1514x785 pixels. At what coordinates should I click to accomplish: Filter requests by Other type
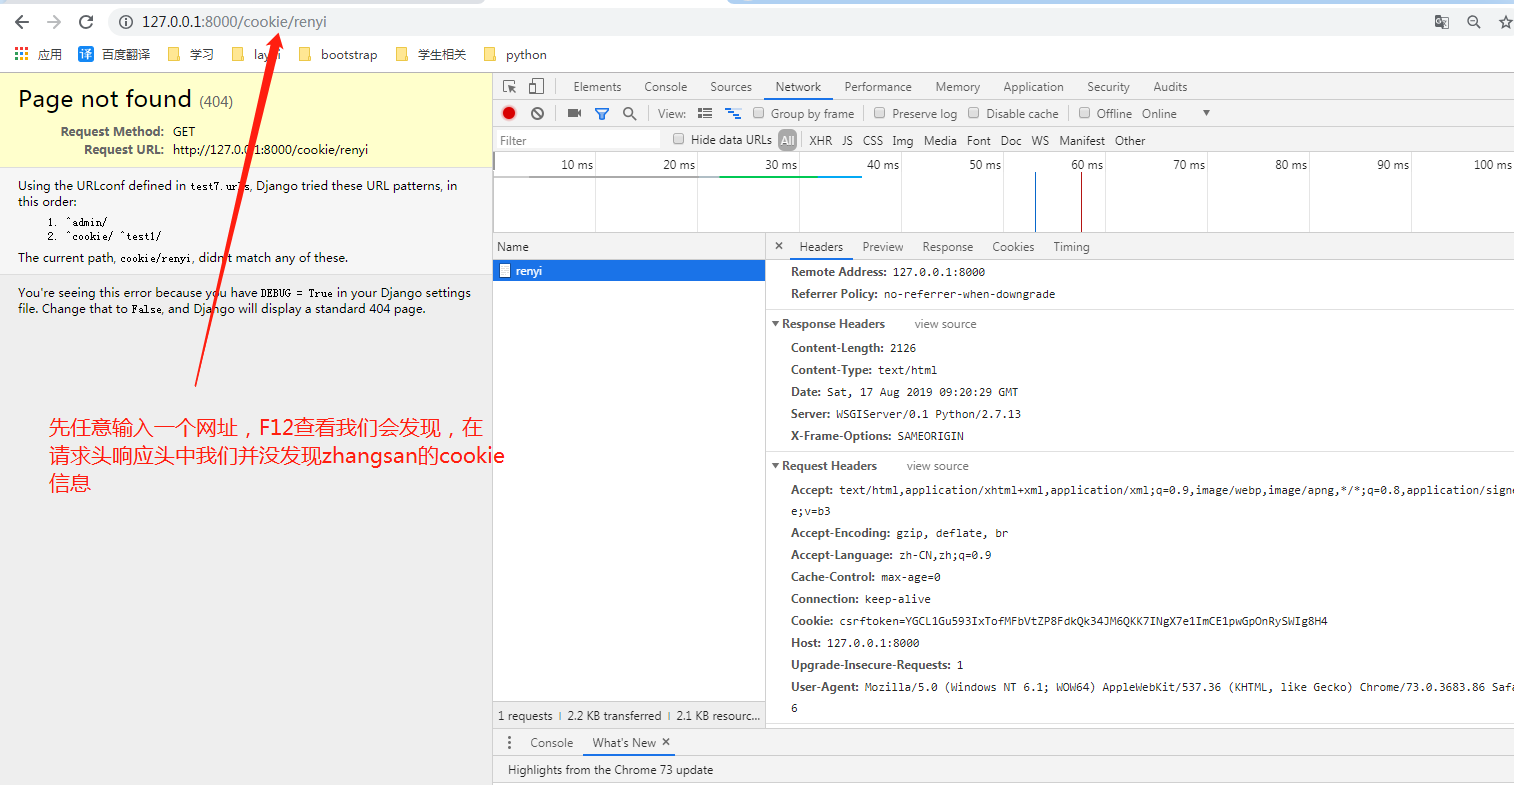point(1130,140)
